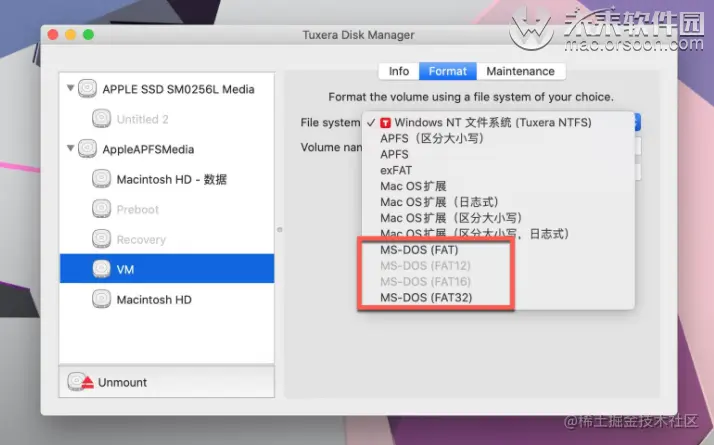The image size is (714, 445).
Task: Click the Preboot volume name
Action: click(x=138, y=210)
